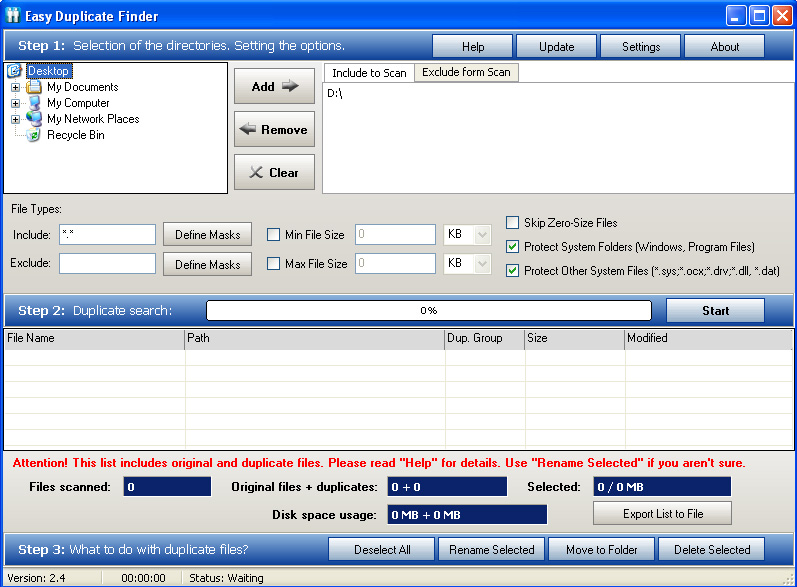
Task: Switch to the Include to Scan tab
Action: pos(369,73)
